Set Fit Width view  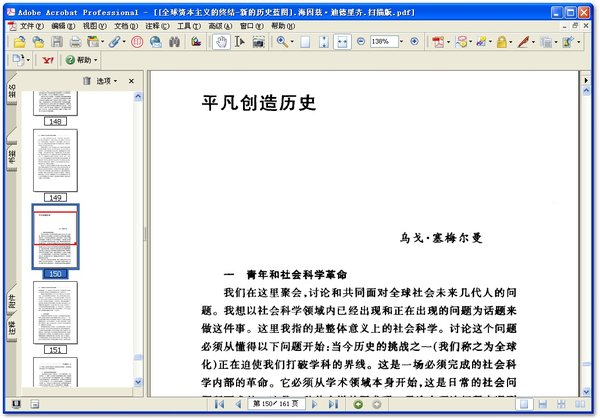pyautogui.click(x=342, y=42)
